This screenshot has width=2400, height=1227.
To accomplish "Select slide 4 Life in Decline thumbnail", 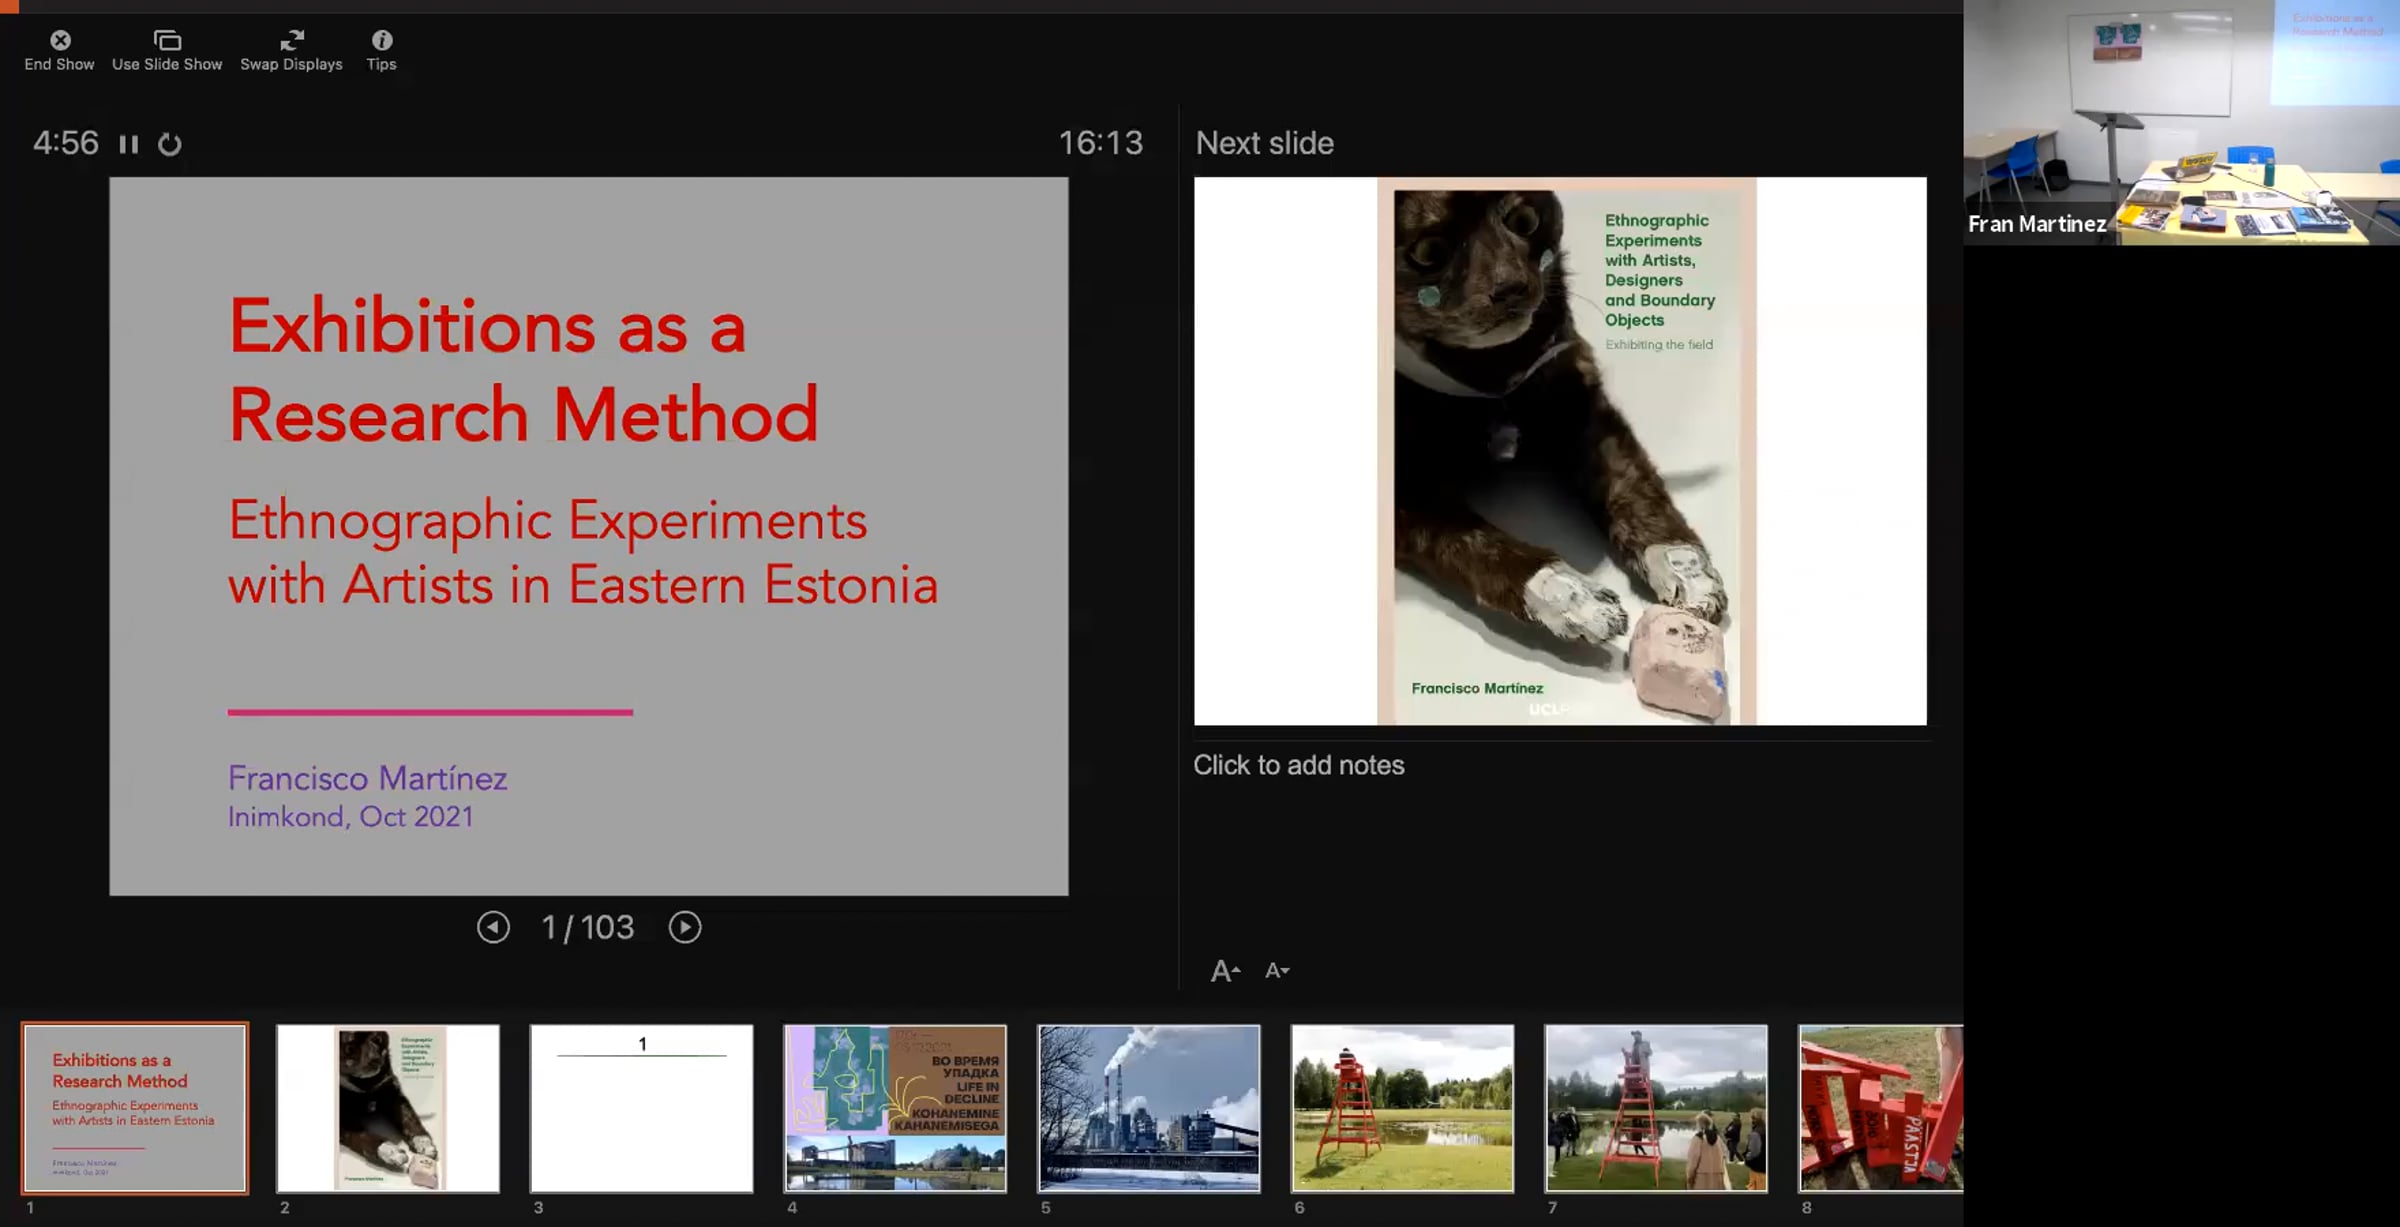I will click(x=895, y=1108).
